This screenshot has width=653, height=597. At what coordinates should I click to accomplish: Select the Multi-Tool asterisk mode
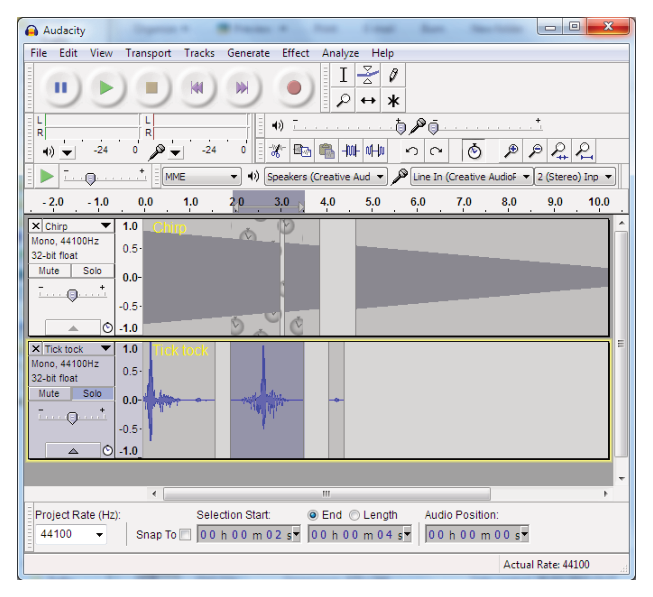click(x=393, y=100)
